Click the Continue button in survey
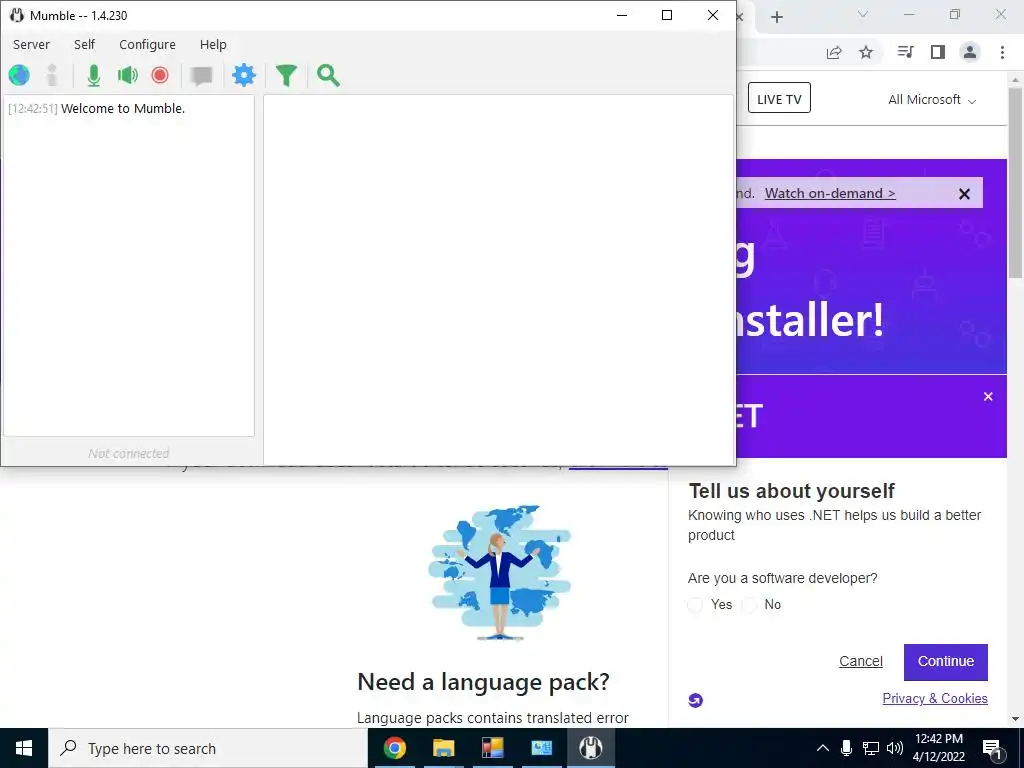 [946, 662]
